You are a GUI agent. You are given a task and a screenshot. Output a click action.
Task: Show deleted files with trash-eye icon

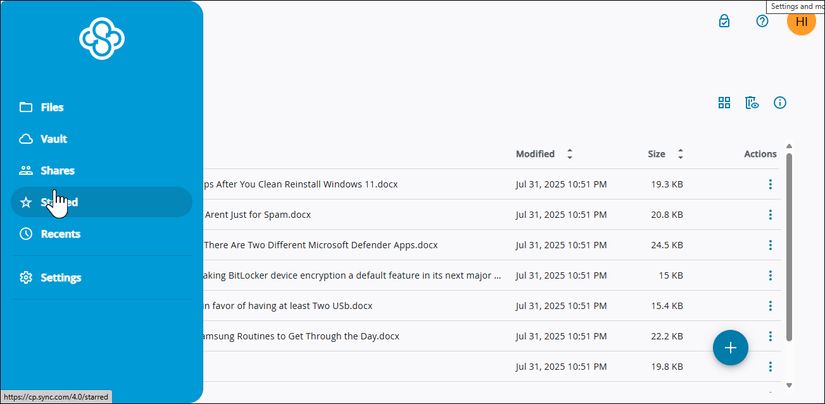752,103
